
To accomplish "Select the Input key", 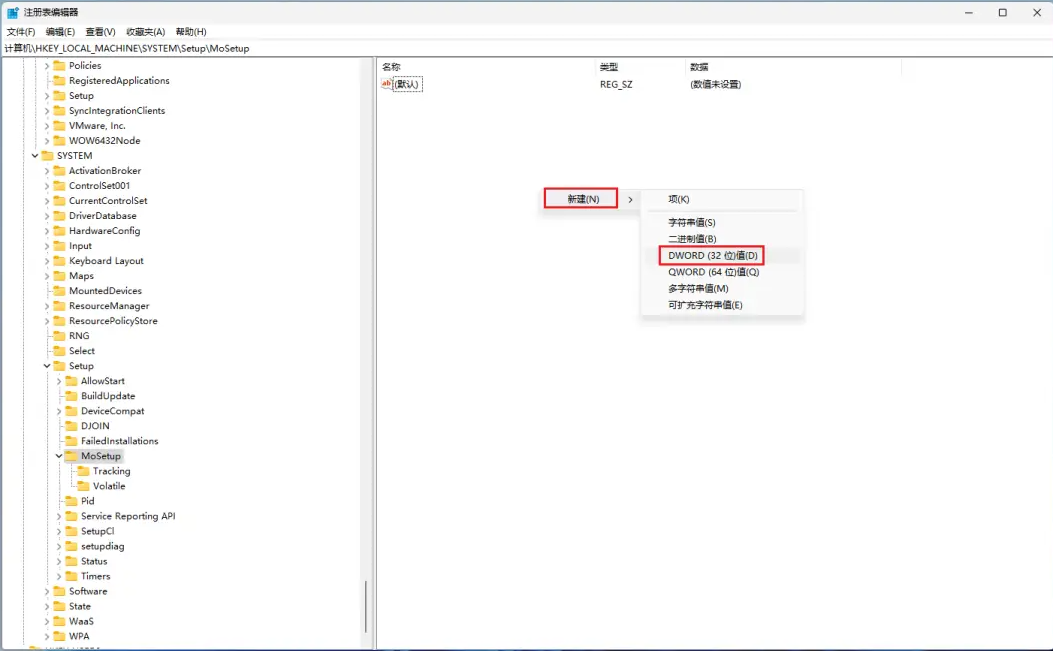I will (x=80, y=246).
